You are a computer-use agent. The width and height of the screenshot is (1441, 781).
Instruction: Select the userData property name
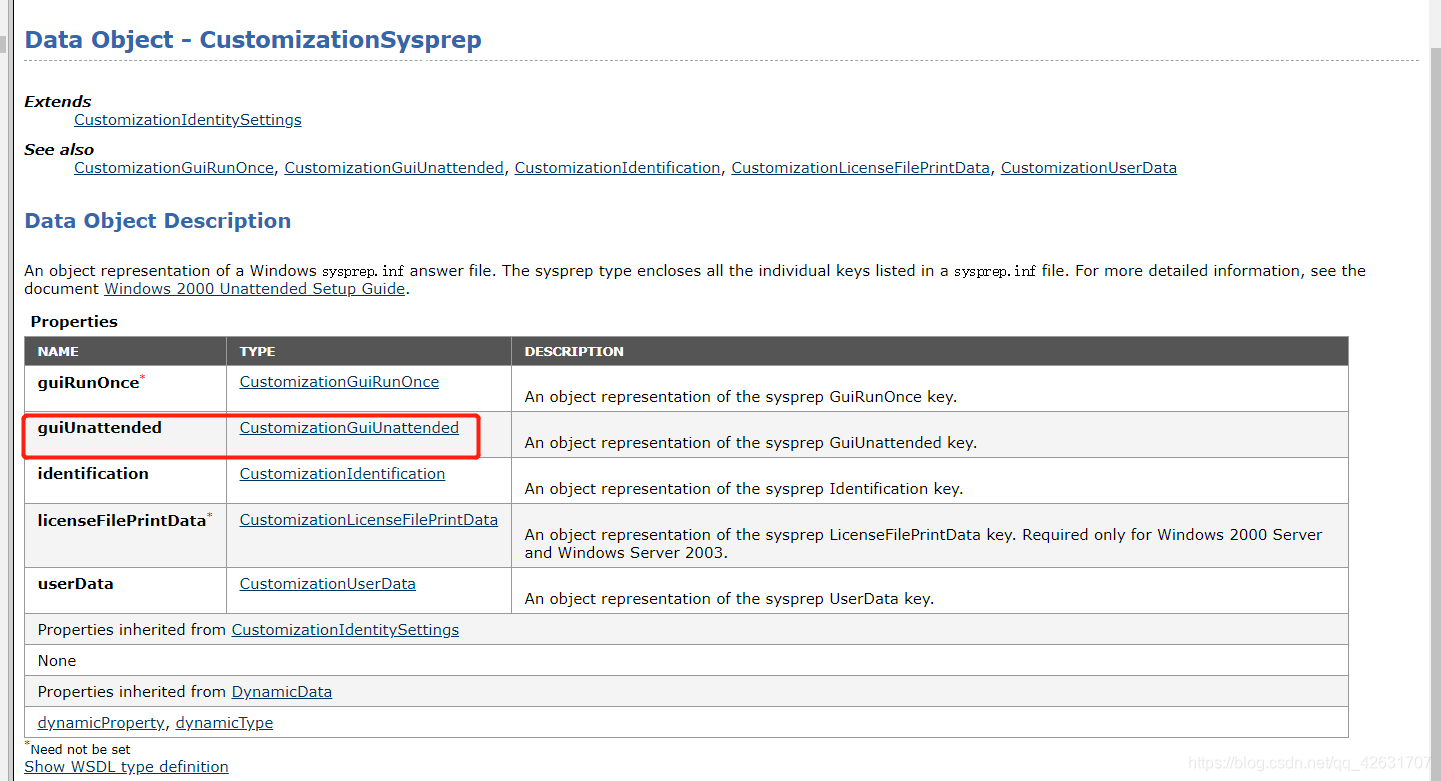(76, 584)
